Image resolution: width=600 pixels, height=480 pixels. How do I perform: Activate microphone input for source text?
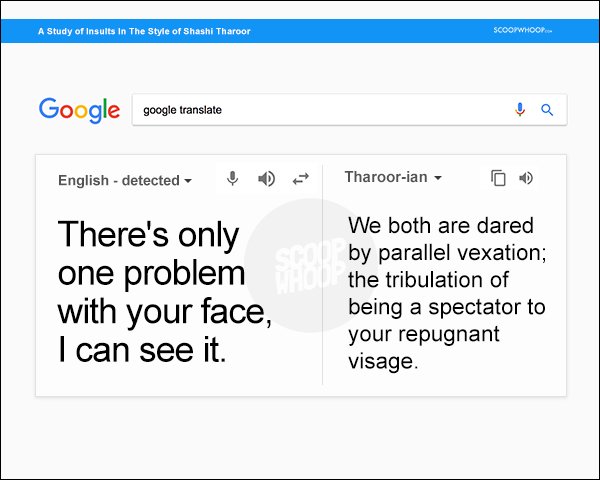(232, 178)
